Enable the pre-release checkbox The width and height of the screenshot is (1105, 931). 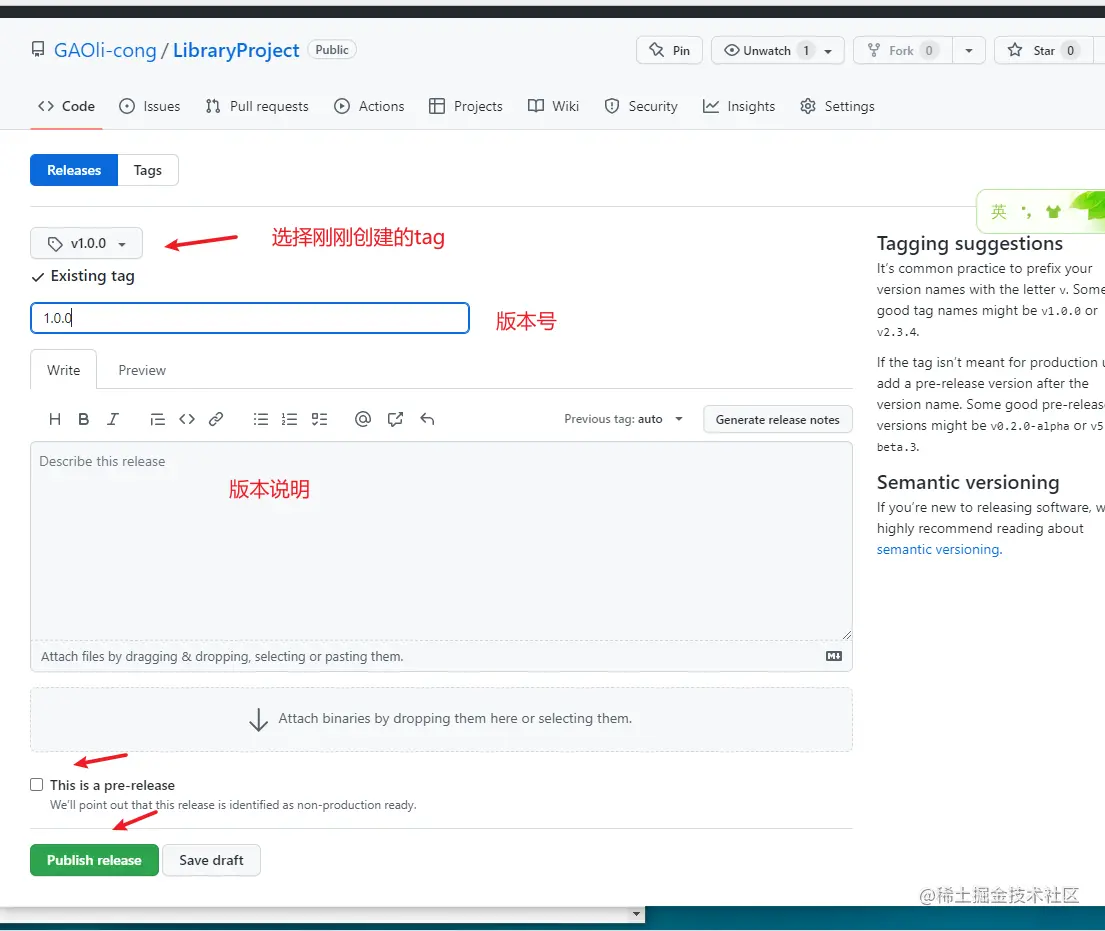[37, 784]
